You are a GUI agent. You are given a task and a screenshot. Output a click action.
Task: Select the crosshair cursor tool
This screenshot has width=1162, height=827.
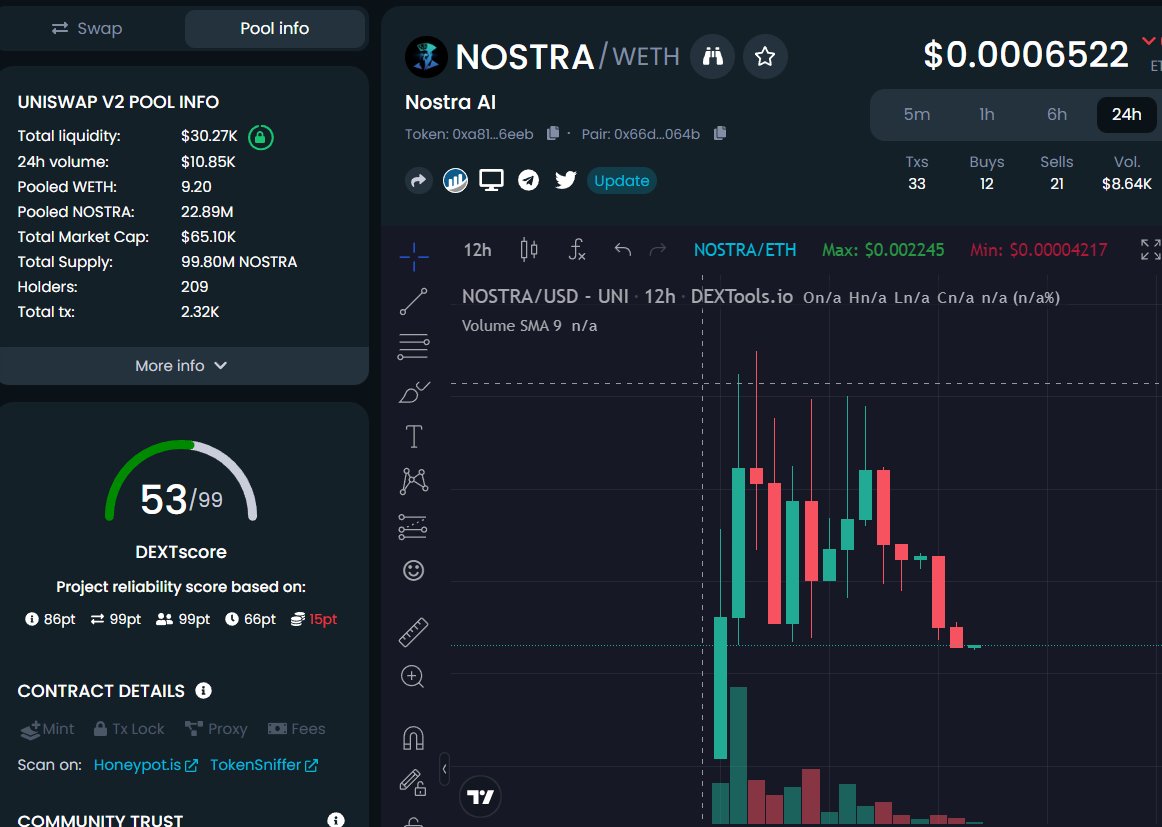pos(414,256)
